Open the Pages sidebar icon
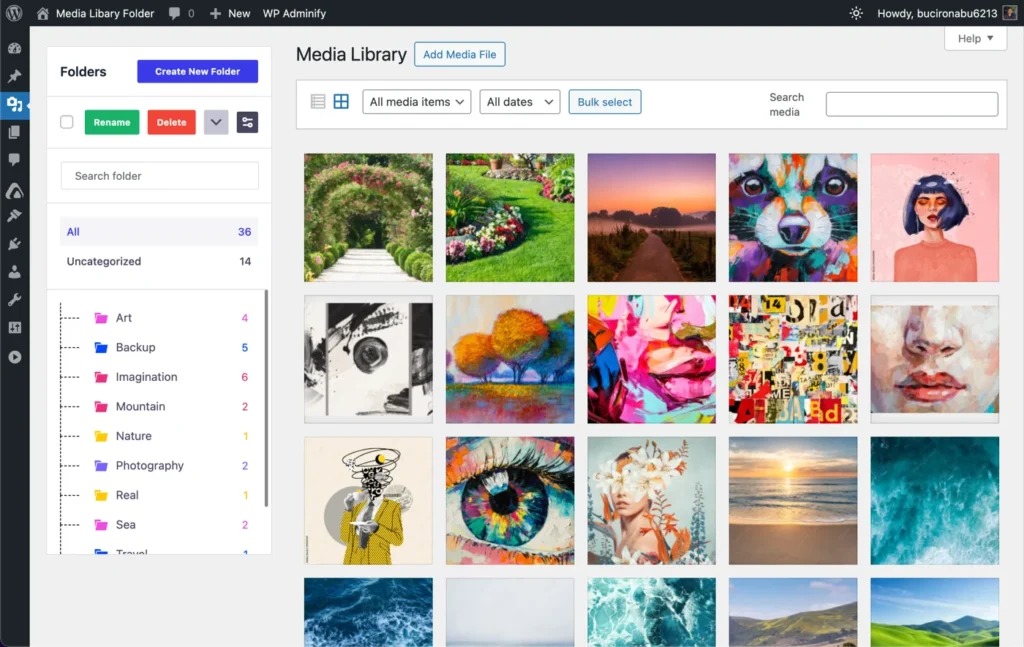1024x647 pixels. point(14,132)
